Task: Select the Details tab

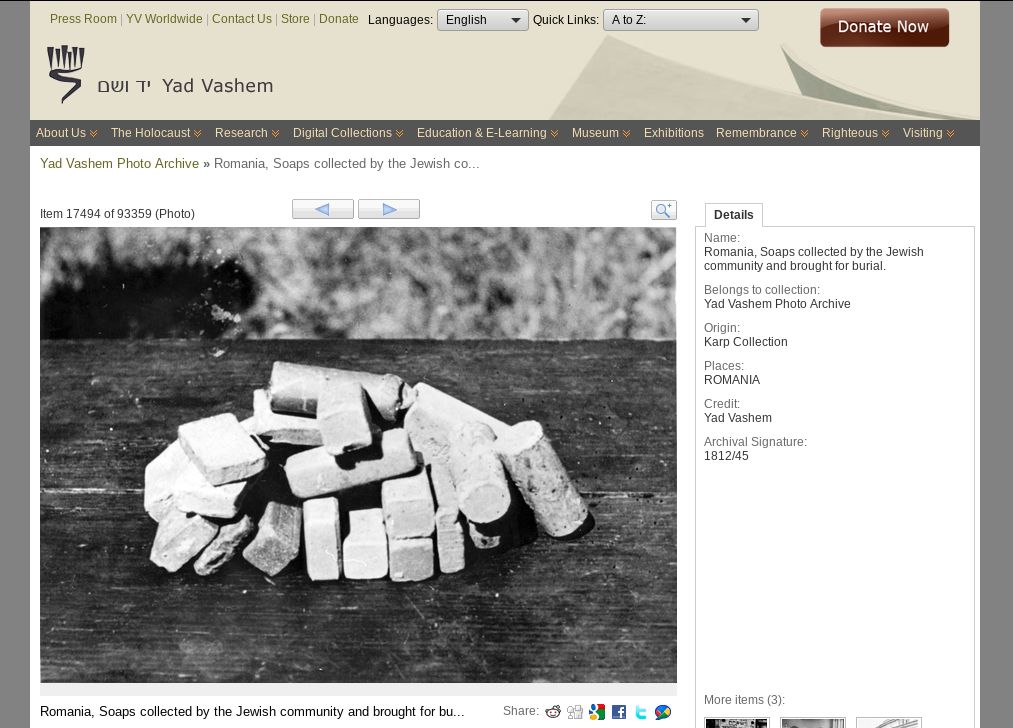Action: [733, 215]
